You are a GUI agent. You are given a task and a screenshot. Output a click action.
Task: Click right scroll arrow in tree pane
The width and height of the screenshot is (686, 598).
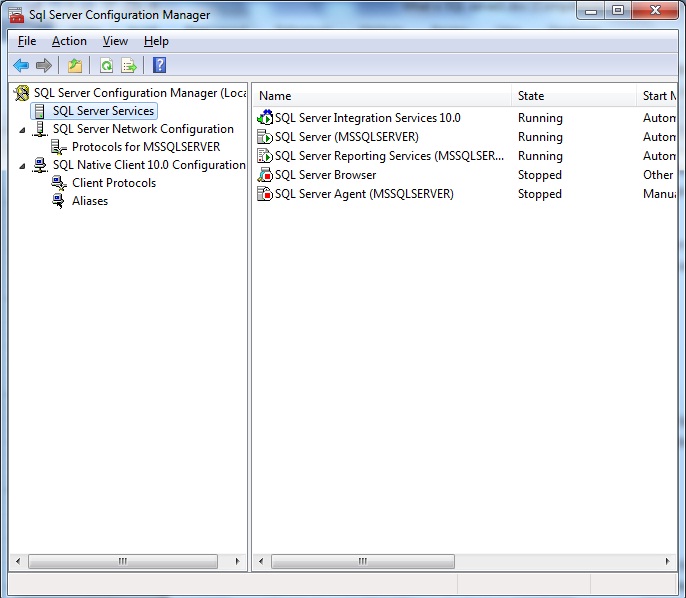click(238, 561)
